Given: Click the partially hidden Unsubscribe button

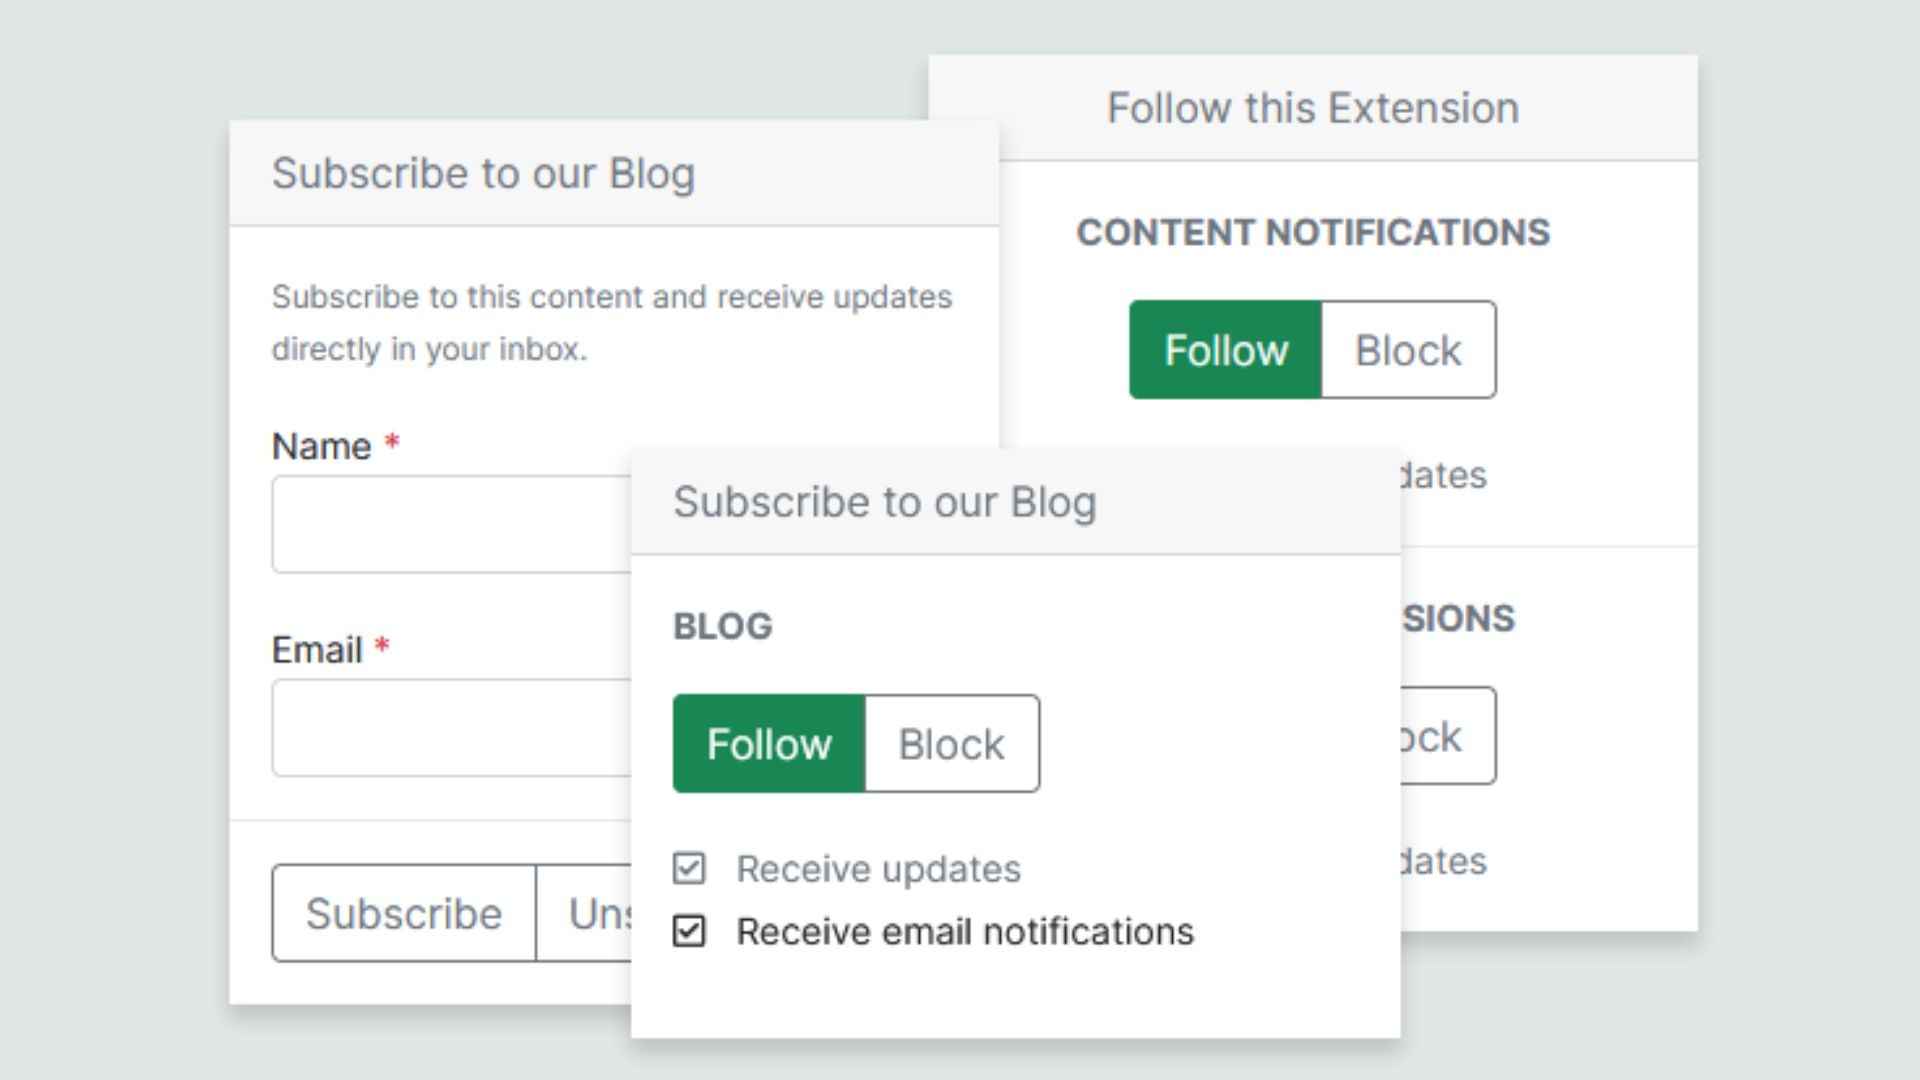Looking at the screenshot, I should coord(584,913).
